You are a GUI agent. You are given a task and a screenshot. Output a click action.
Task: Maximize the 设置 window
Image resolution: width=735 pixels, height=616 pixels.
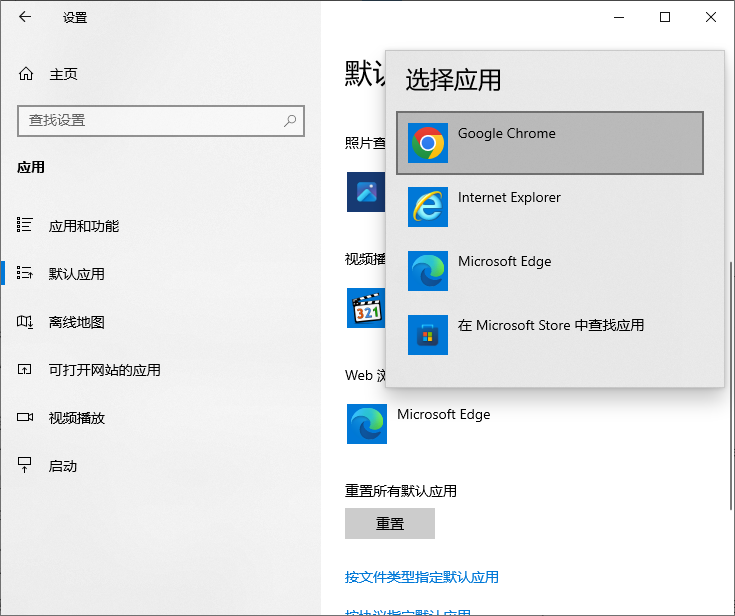coord(665,17)
